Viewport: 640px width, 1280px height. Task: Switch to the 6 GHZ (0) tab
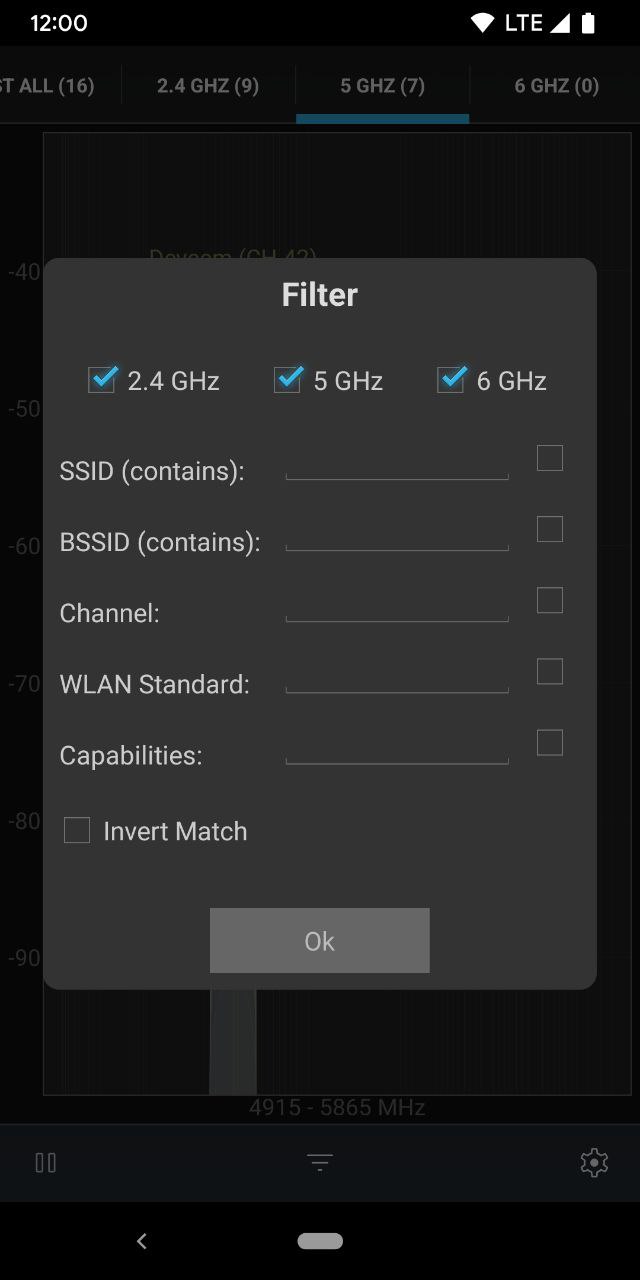point(556,86)
